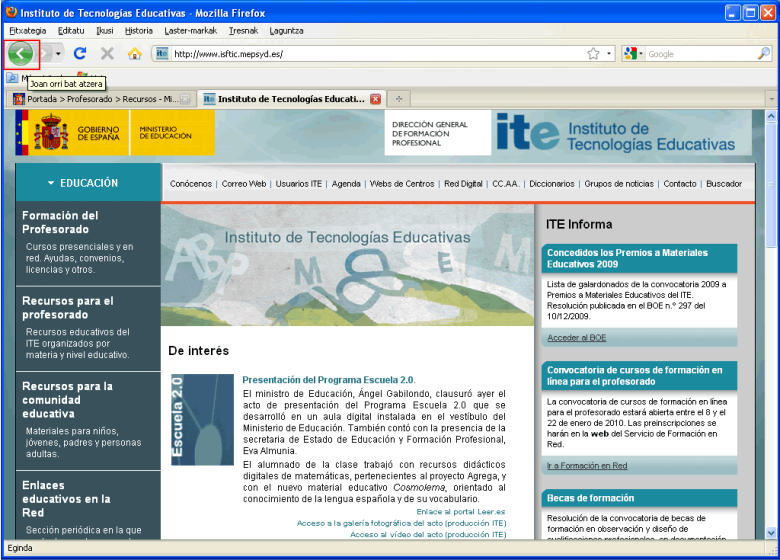Click the first bookmarks toolbar icon
780x560 pixels.
(x=12, y=78)
